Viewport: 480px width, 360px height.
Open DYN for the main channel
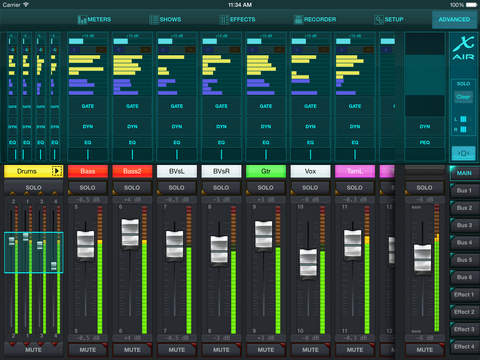pyautogui.click(x=425, y=126)
